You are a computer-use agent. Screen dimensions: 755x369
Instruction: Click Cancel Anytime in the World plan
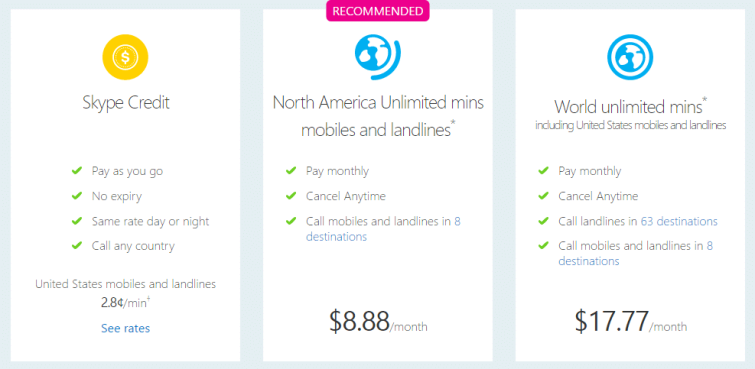coord(598,196)
